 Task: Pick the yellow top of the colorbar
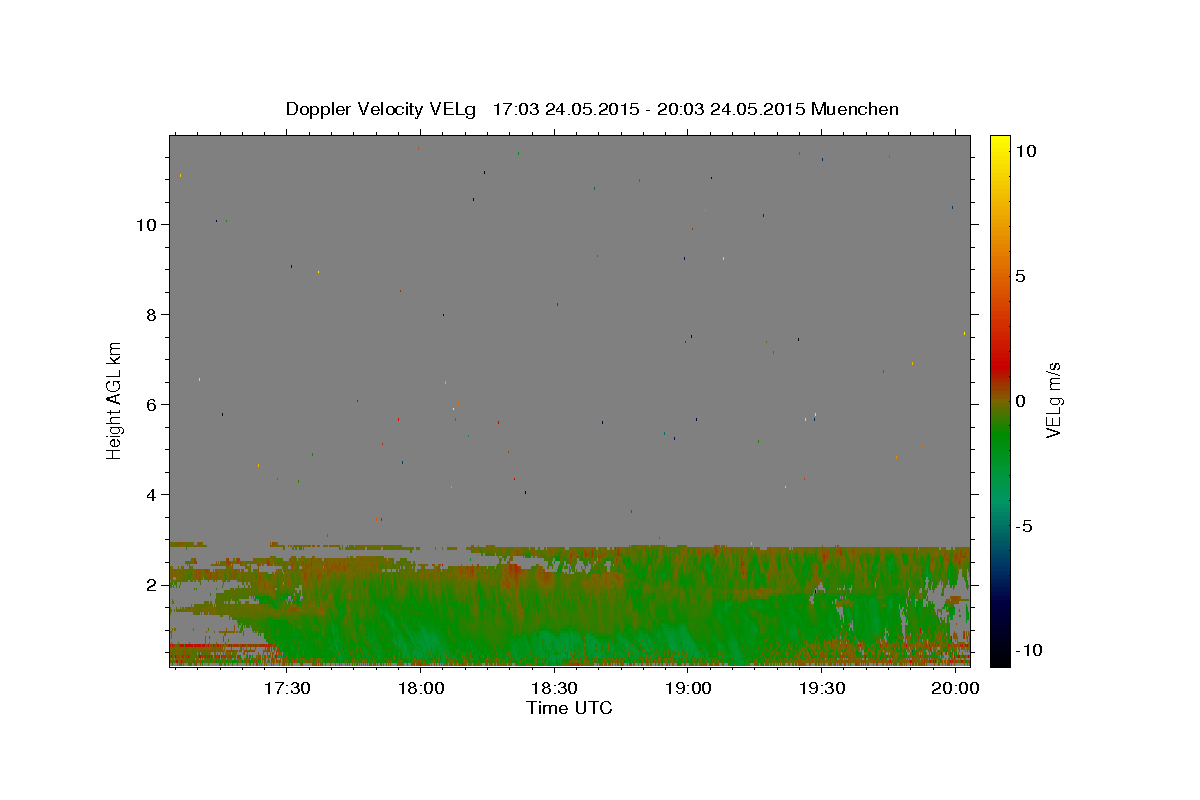(x=1000, y=142)
